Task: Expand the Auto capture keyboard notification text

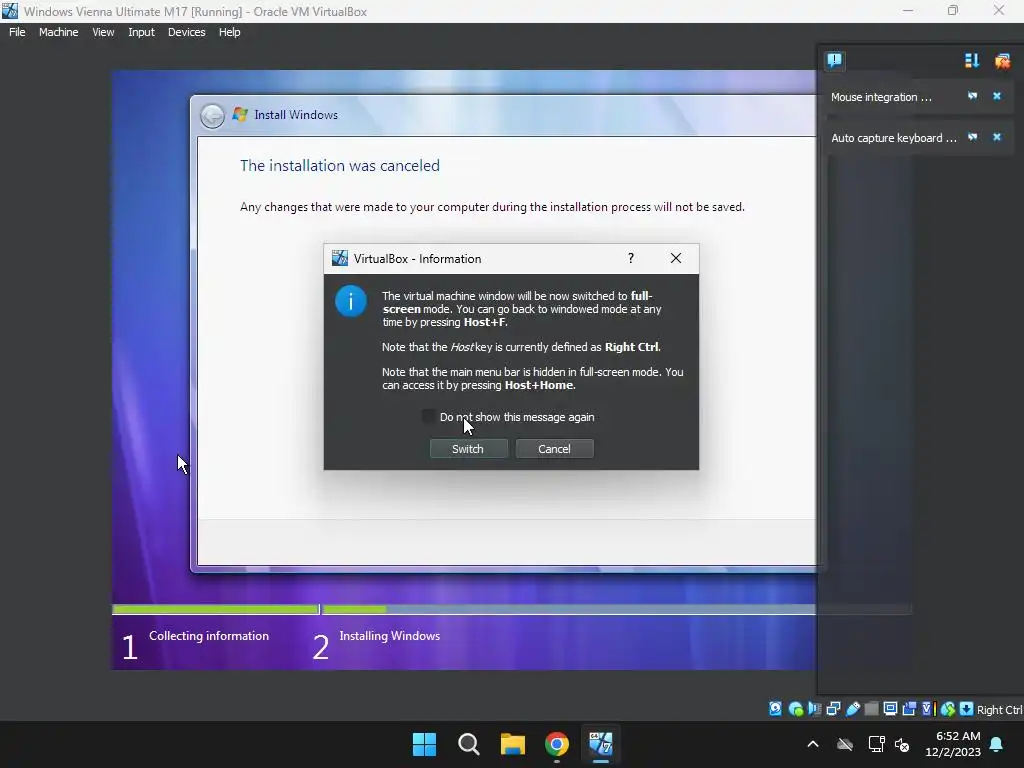Action: (x=893, y=138)
